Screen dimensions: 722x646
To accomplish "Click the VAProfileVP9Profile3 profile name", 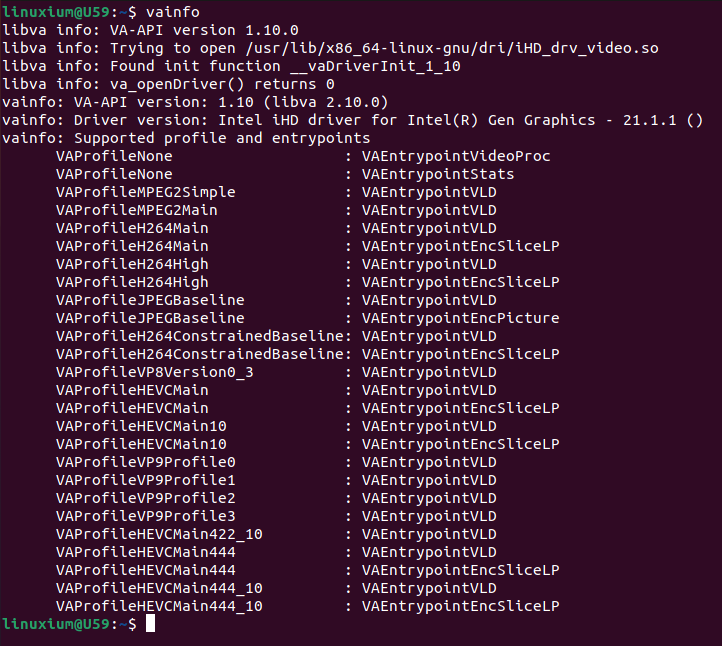I will 146,516.
